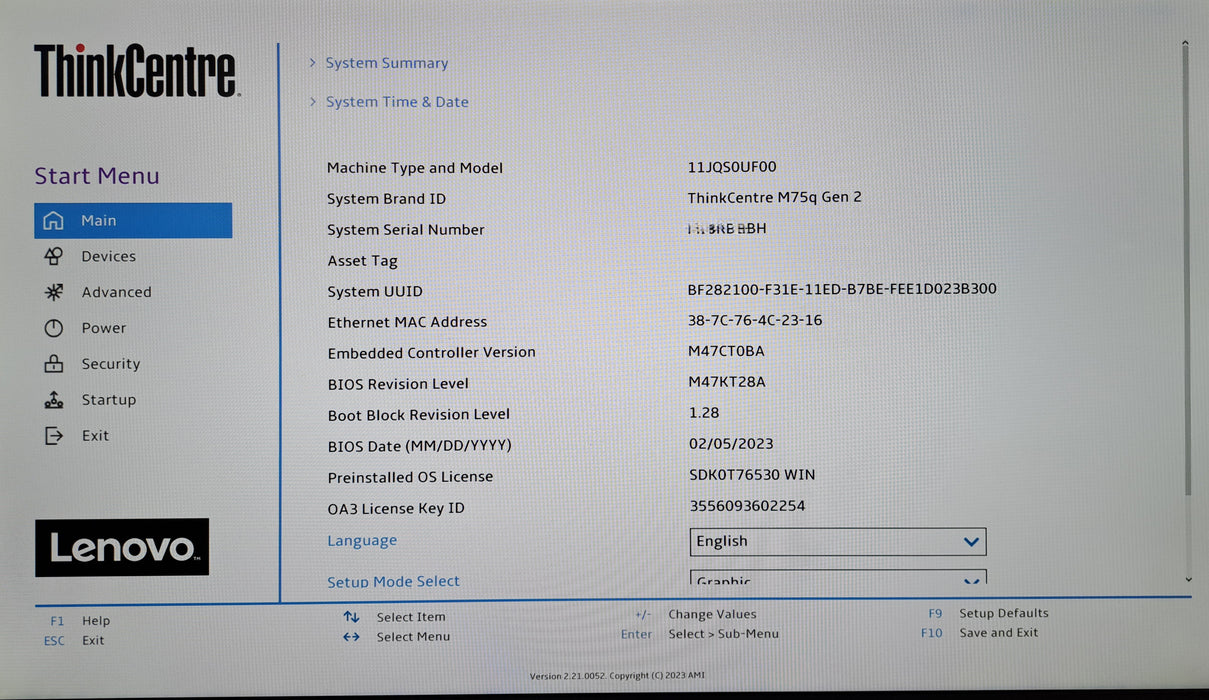Open System Time & Date link

coord(397,102)
